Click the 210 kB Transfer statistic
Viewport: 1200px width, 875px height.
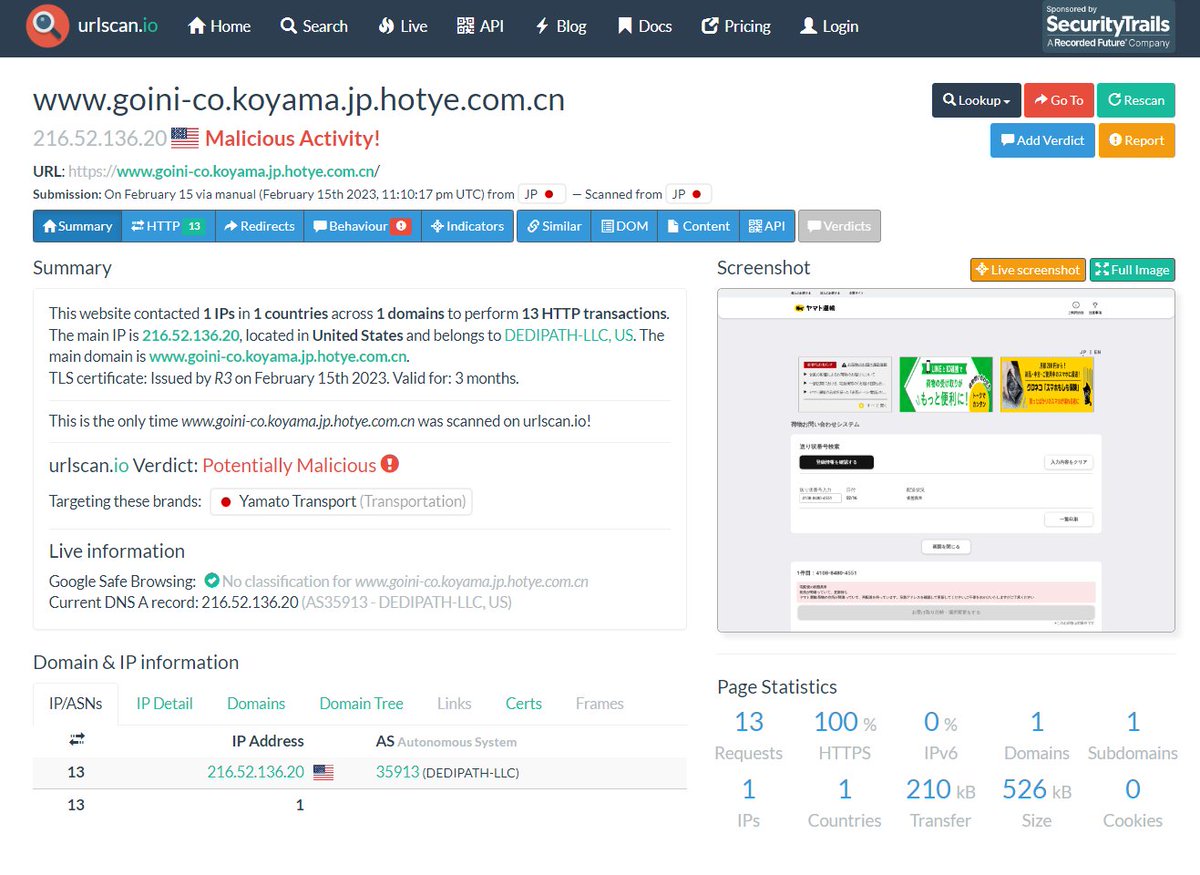point(940,802)
